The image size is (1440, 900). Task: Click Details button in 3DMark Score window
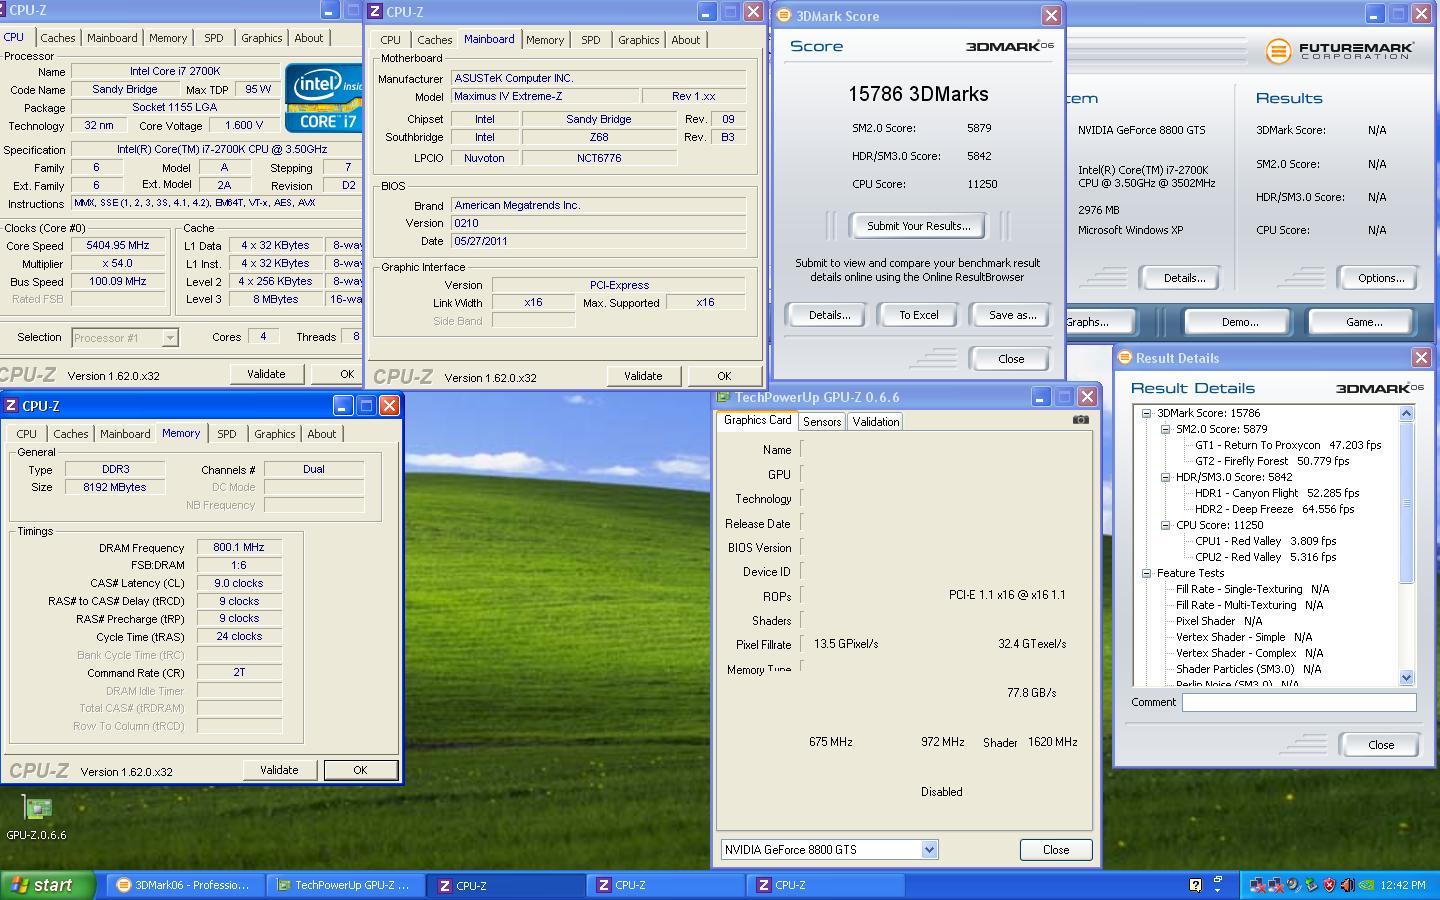tap(829, 315)
